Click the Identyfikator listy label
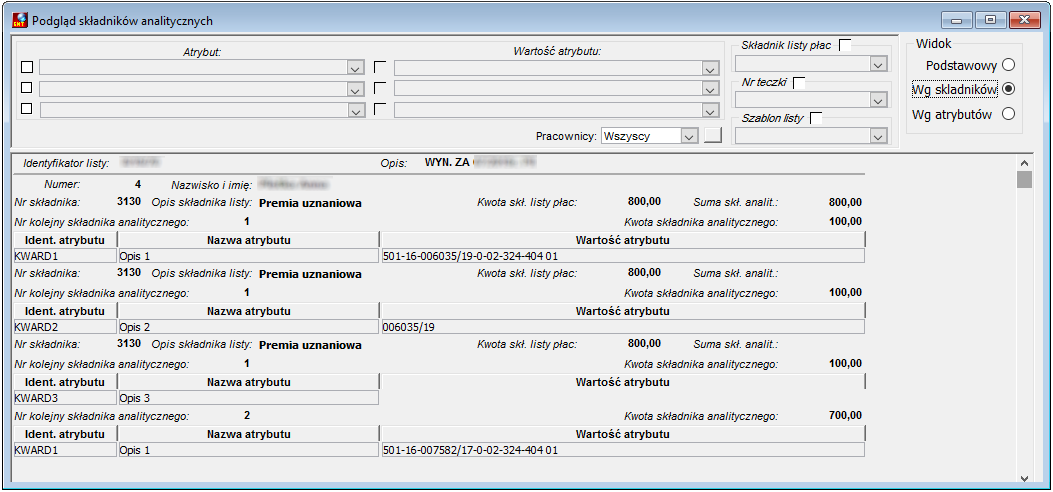The image size is (1053, 492). (66, 163)
